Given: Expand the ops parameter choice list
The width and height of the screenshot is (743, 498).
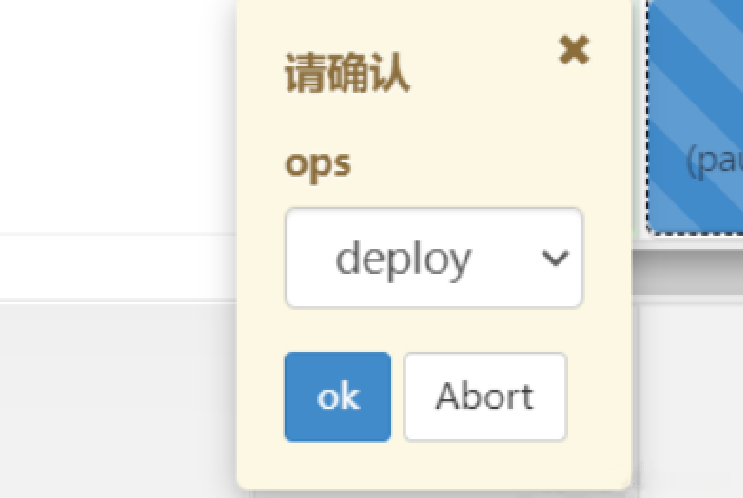Looking at the screenshot, I should (x=433, y=259).
